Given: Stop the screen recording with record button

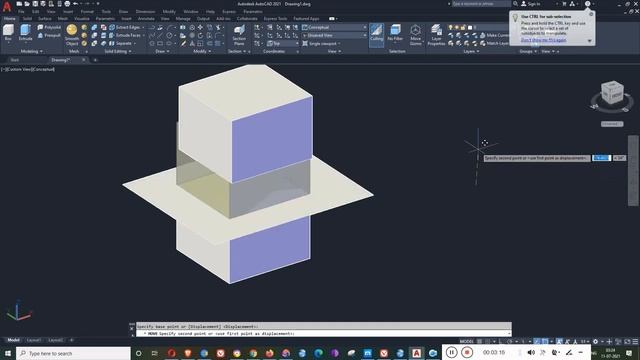Looking at the screenshot, I should click(467, 352).
